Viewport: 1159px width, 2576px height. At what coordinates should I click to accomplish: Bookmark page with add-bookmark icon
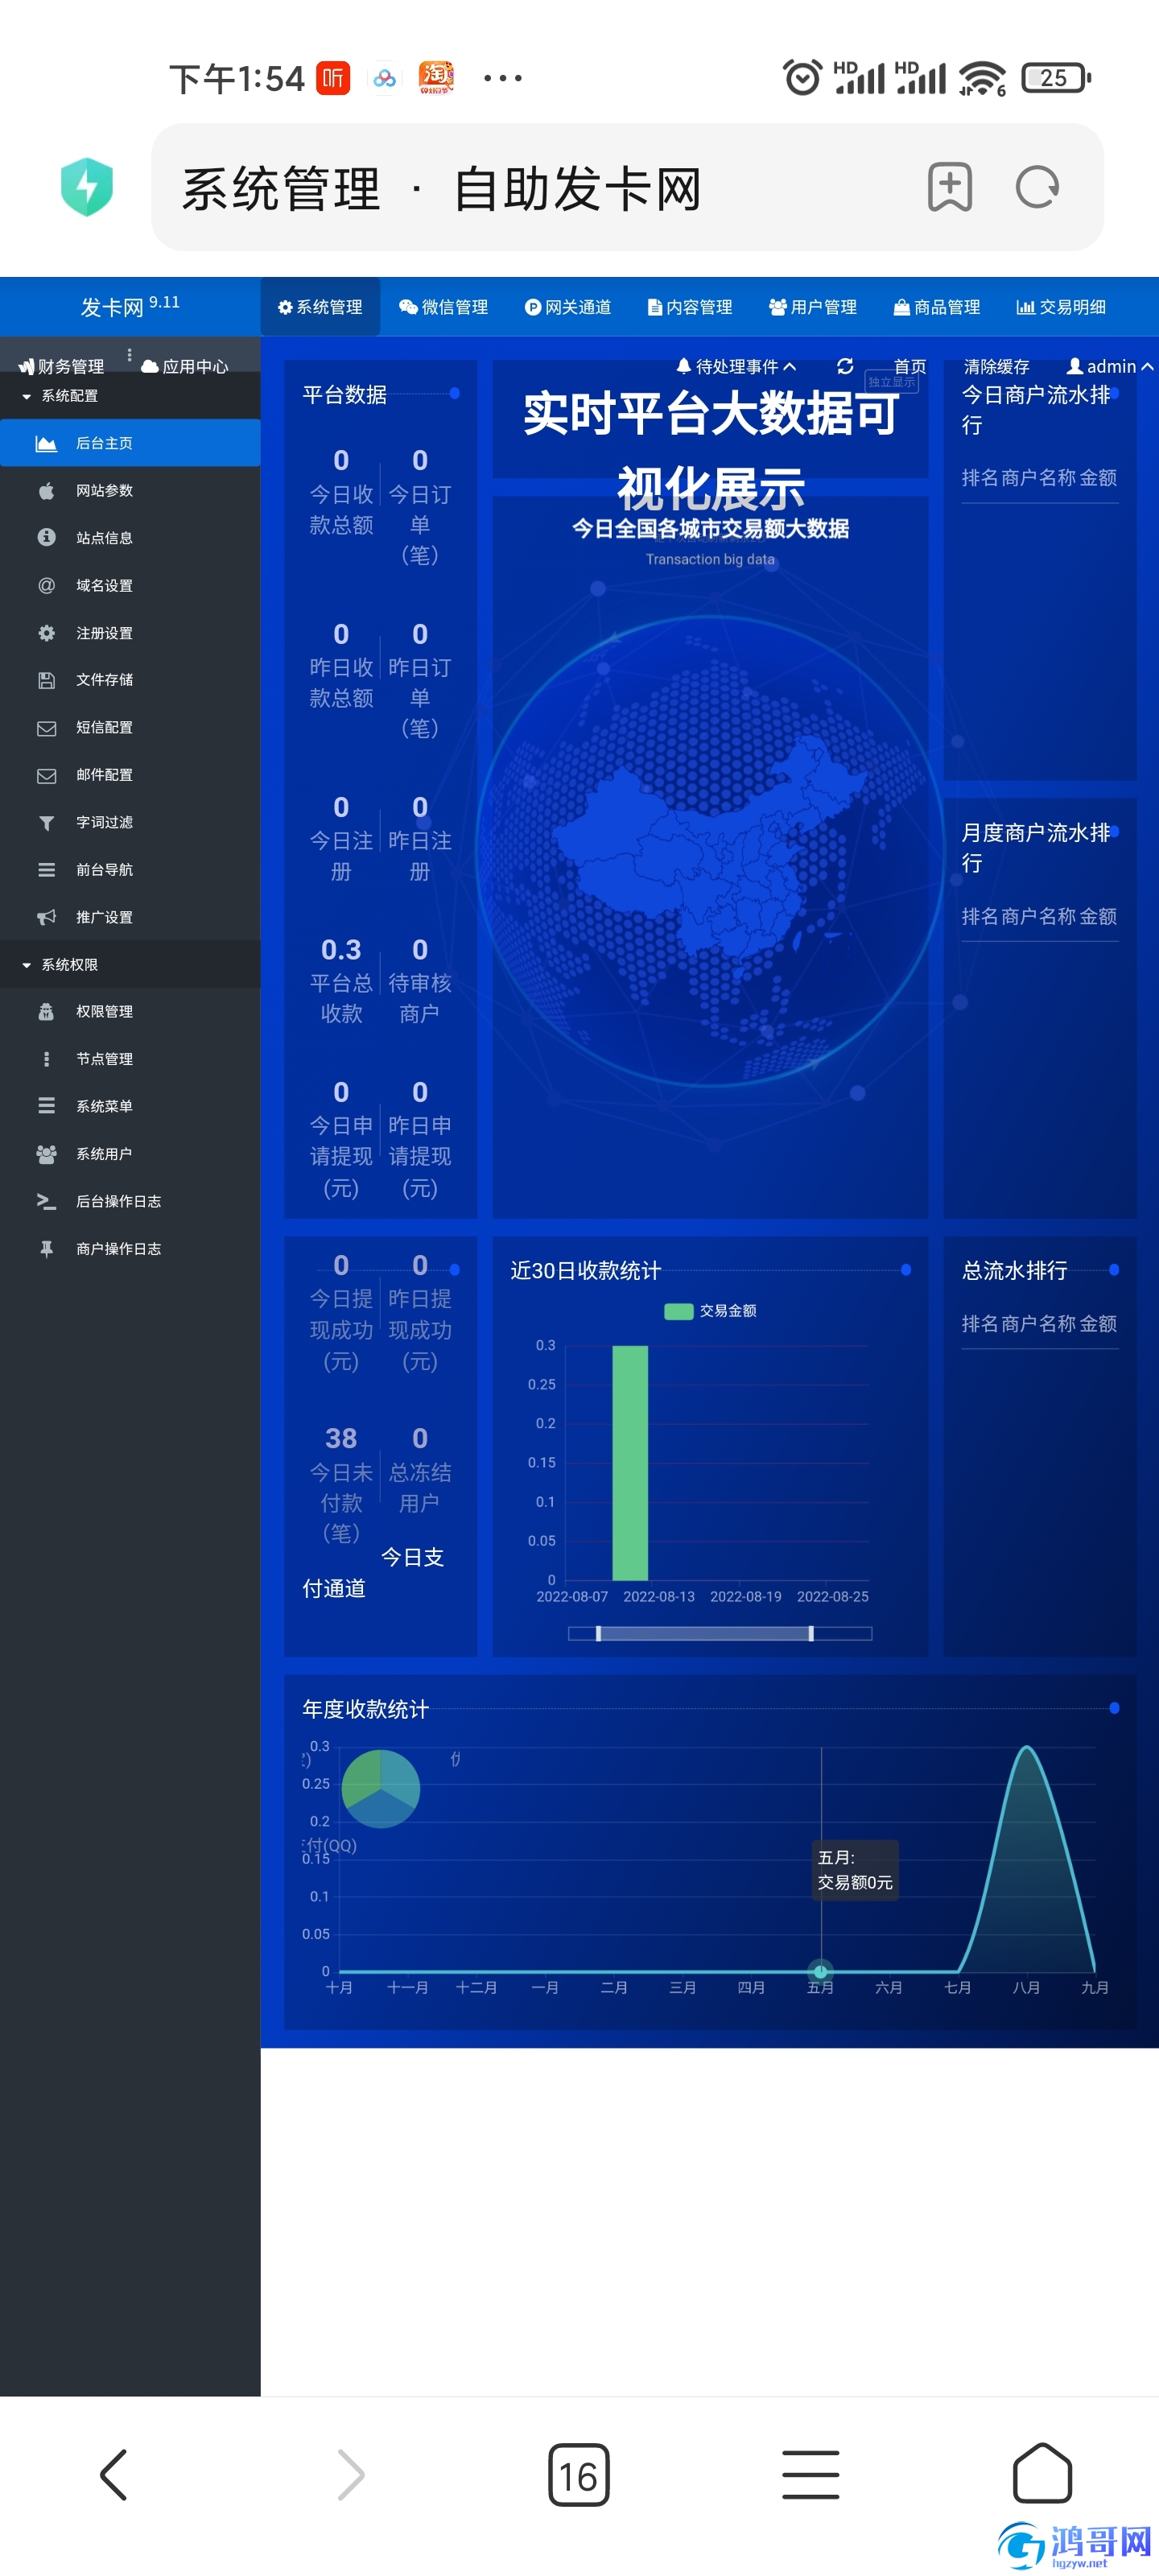tap(949, 187)
